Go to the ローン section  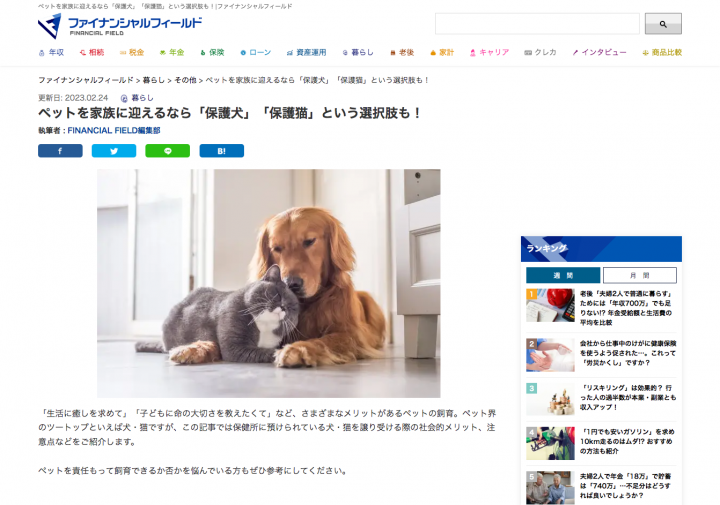[256, 52]
